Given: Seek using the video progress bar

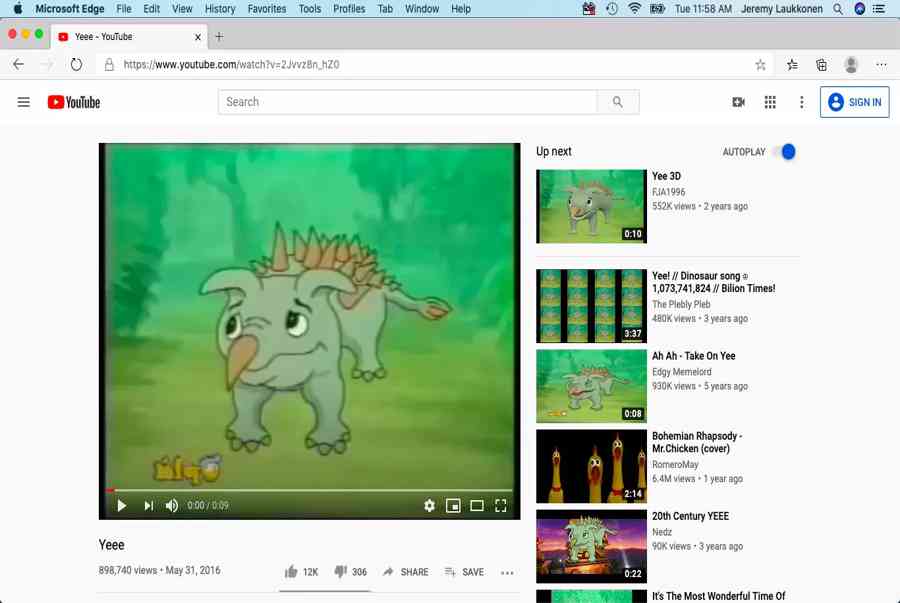Looking at the screenshot, I should pyautogui.click(x=300, y=490).
